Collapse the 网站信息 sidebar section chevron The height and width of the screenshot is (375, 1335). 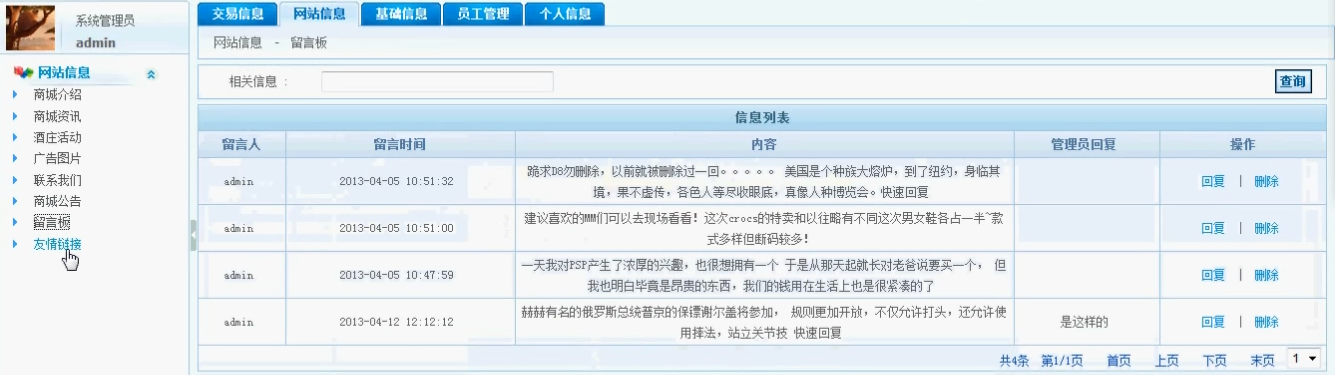coord(151,74)
